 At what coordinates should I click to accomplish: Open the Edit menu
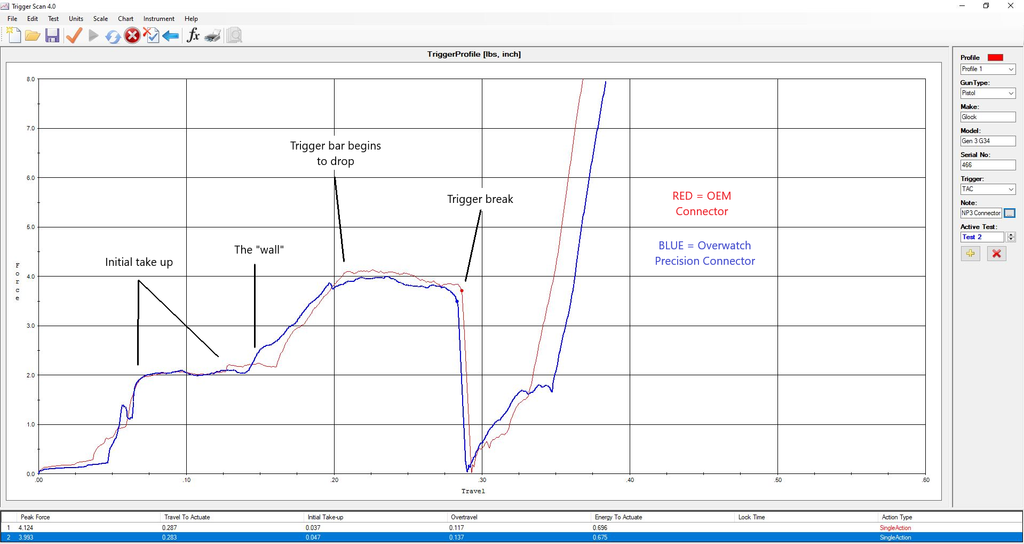pos(33,19)
